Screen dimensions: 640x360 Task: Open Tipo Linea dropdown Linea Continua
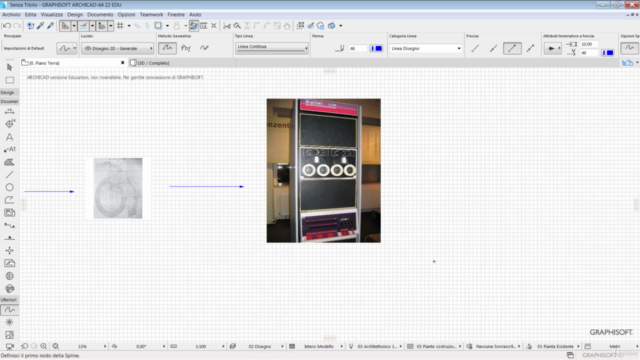pos(272,47)
